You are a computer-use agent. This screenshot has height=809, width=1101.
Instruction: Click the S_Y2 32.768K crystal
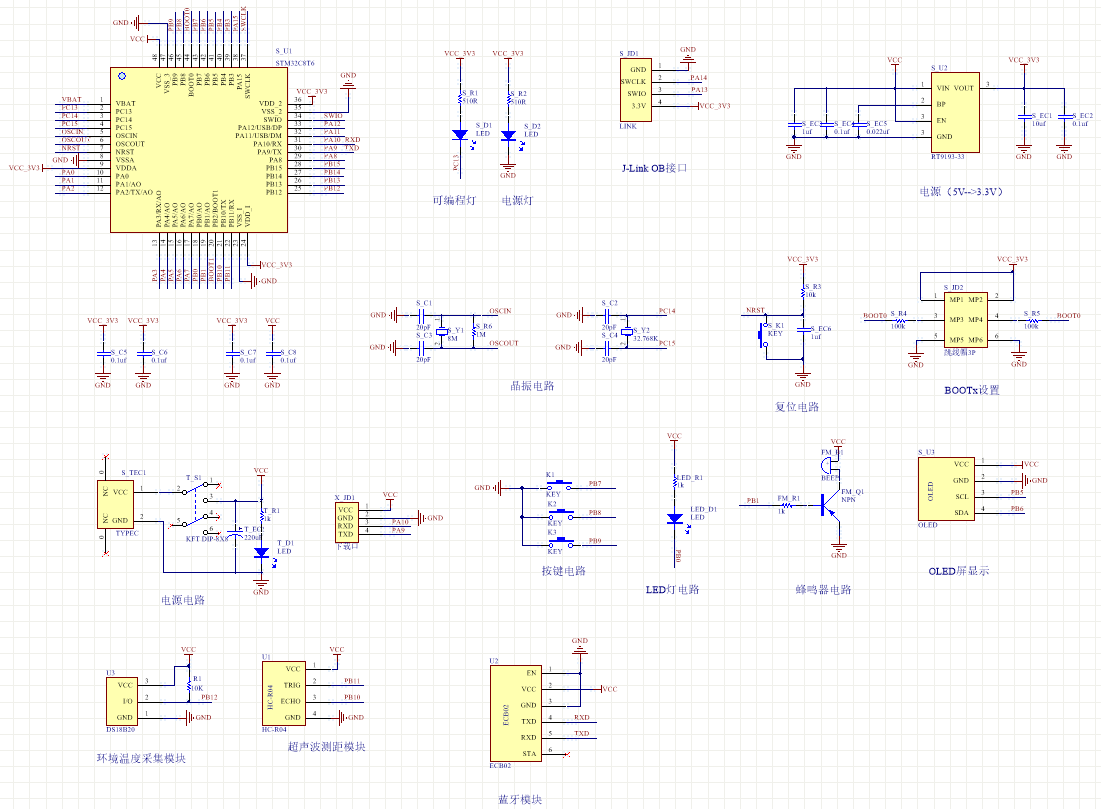[627, 331]
